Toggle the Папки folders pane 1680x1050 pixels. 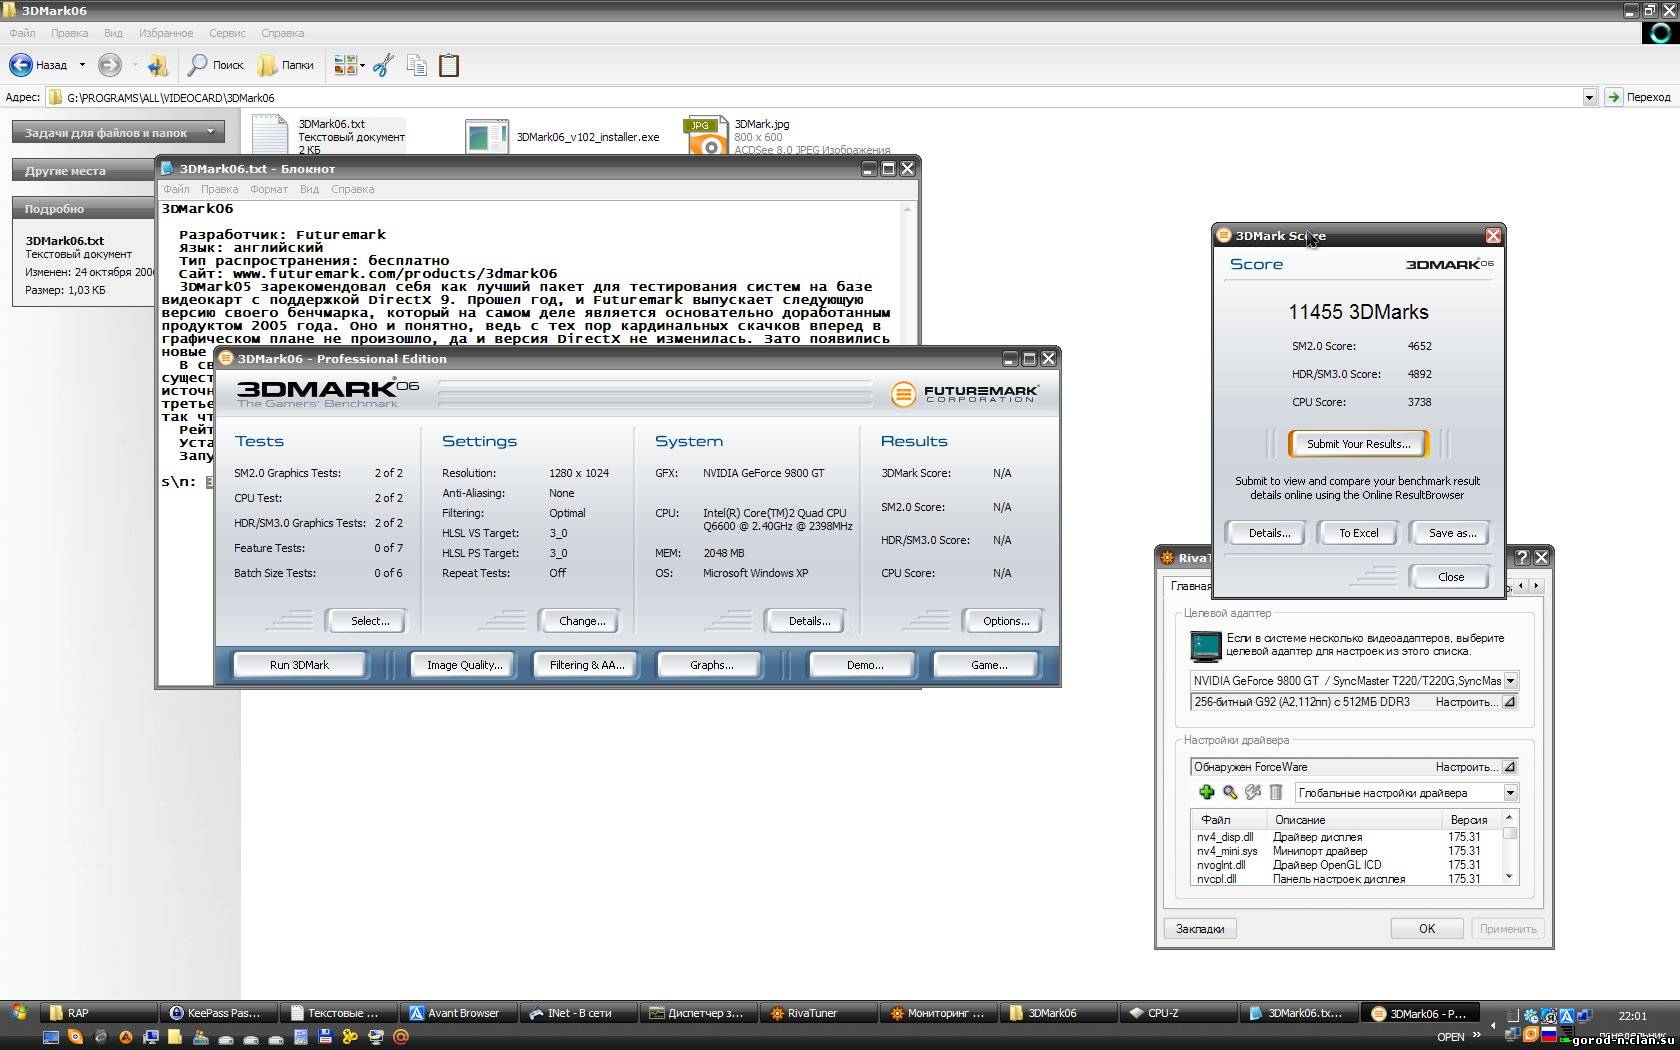coord(286,65)
